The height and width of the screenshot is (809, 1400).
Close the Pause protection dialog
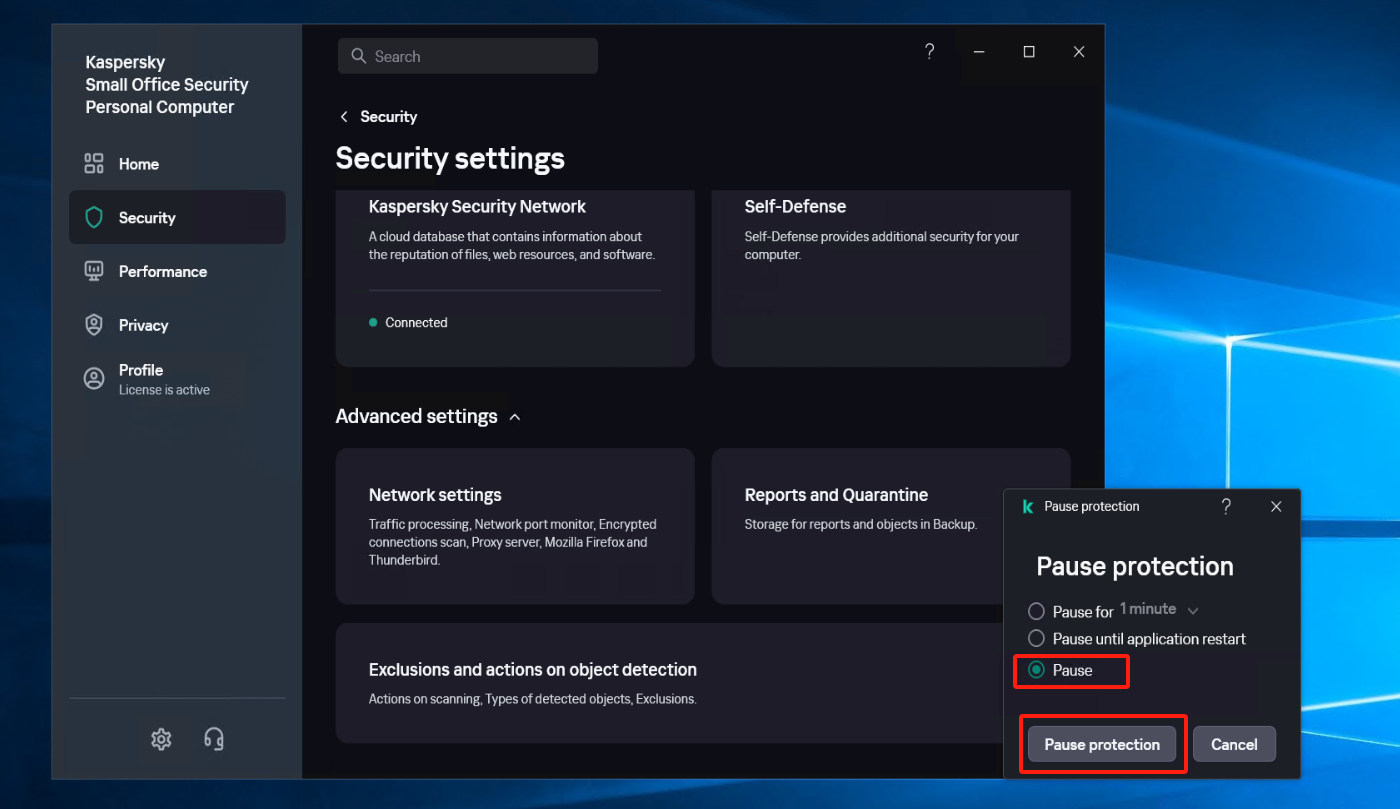[1276, 507]
